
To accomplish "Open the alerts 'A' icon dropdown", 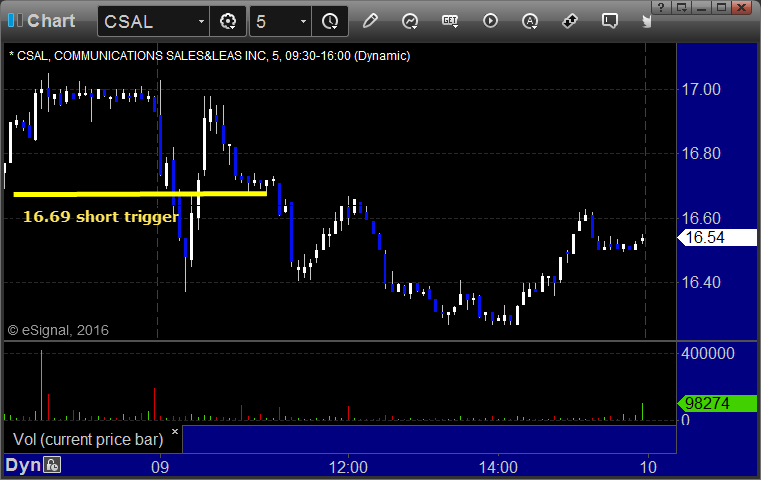I will [530, 21].
